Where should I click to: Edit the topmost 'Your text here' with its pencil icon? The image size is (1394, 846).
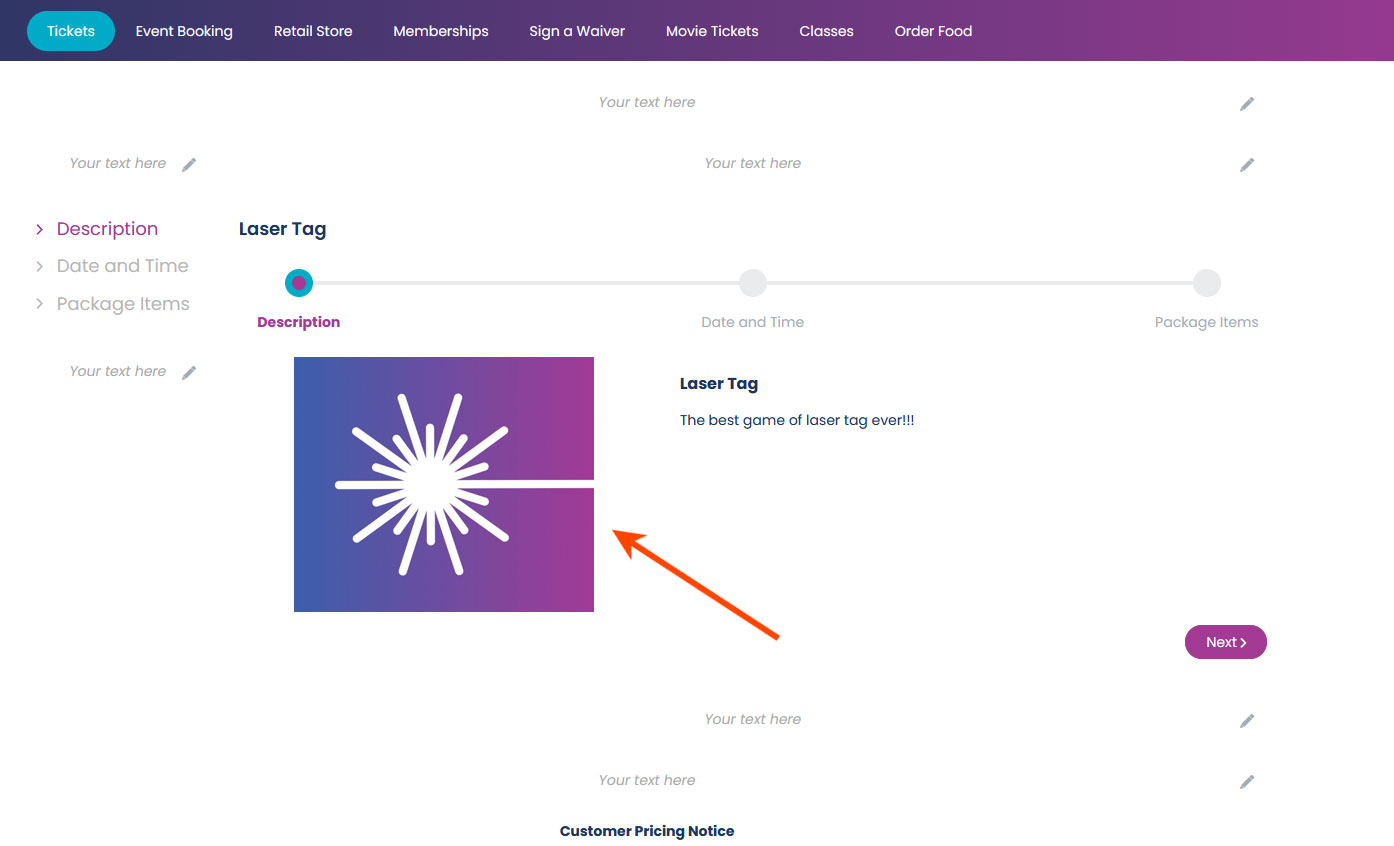[1247, 103]
